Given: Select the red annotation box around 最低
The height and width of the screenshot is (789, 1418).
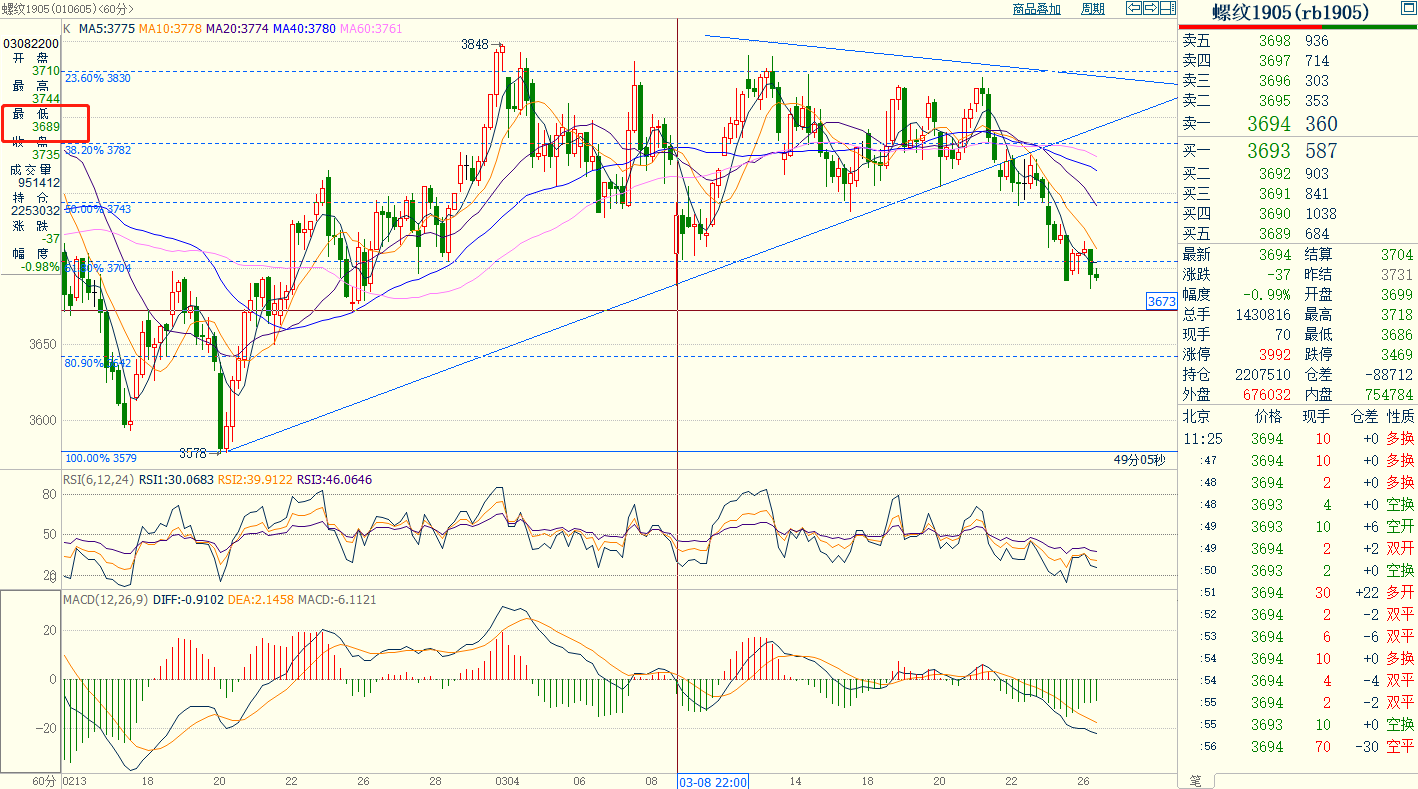Looking at the screenshot, I should click(x=46, y=123).
